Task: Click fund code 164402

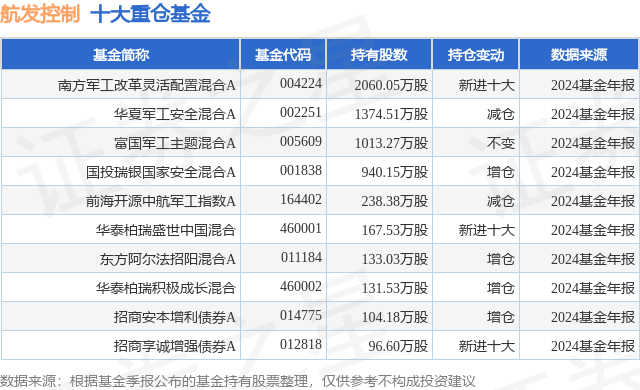Action: [x=301, y=199]
